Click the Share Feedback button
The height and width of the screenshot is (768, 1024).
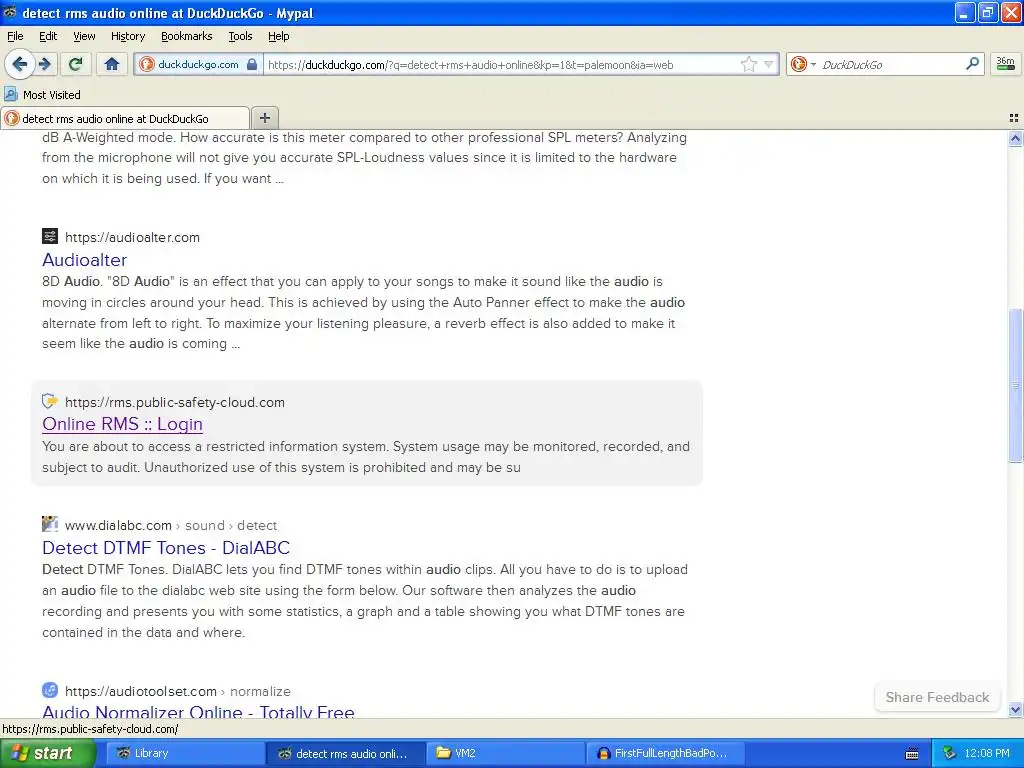pos(937,697)
